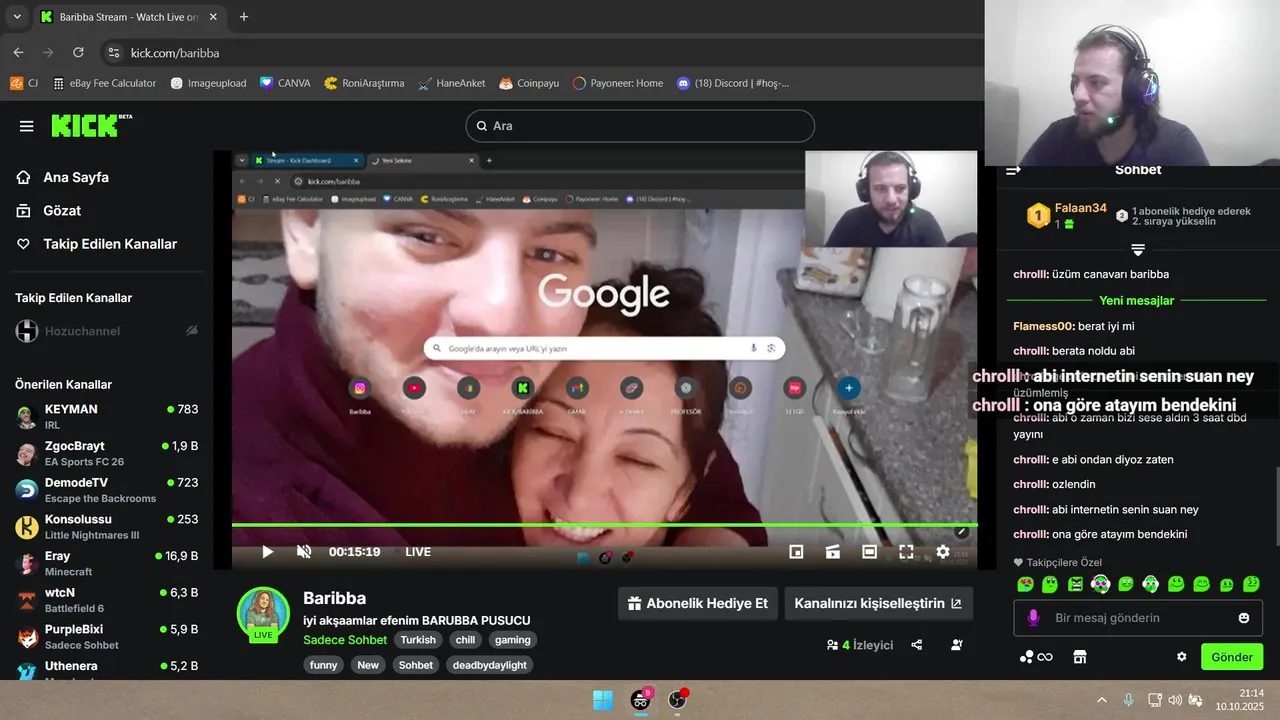Screen dimensions: 1280x720
Task: Enable picture-in-picture mini player
Action: click(x=796, y=552)
